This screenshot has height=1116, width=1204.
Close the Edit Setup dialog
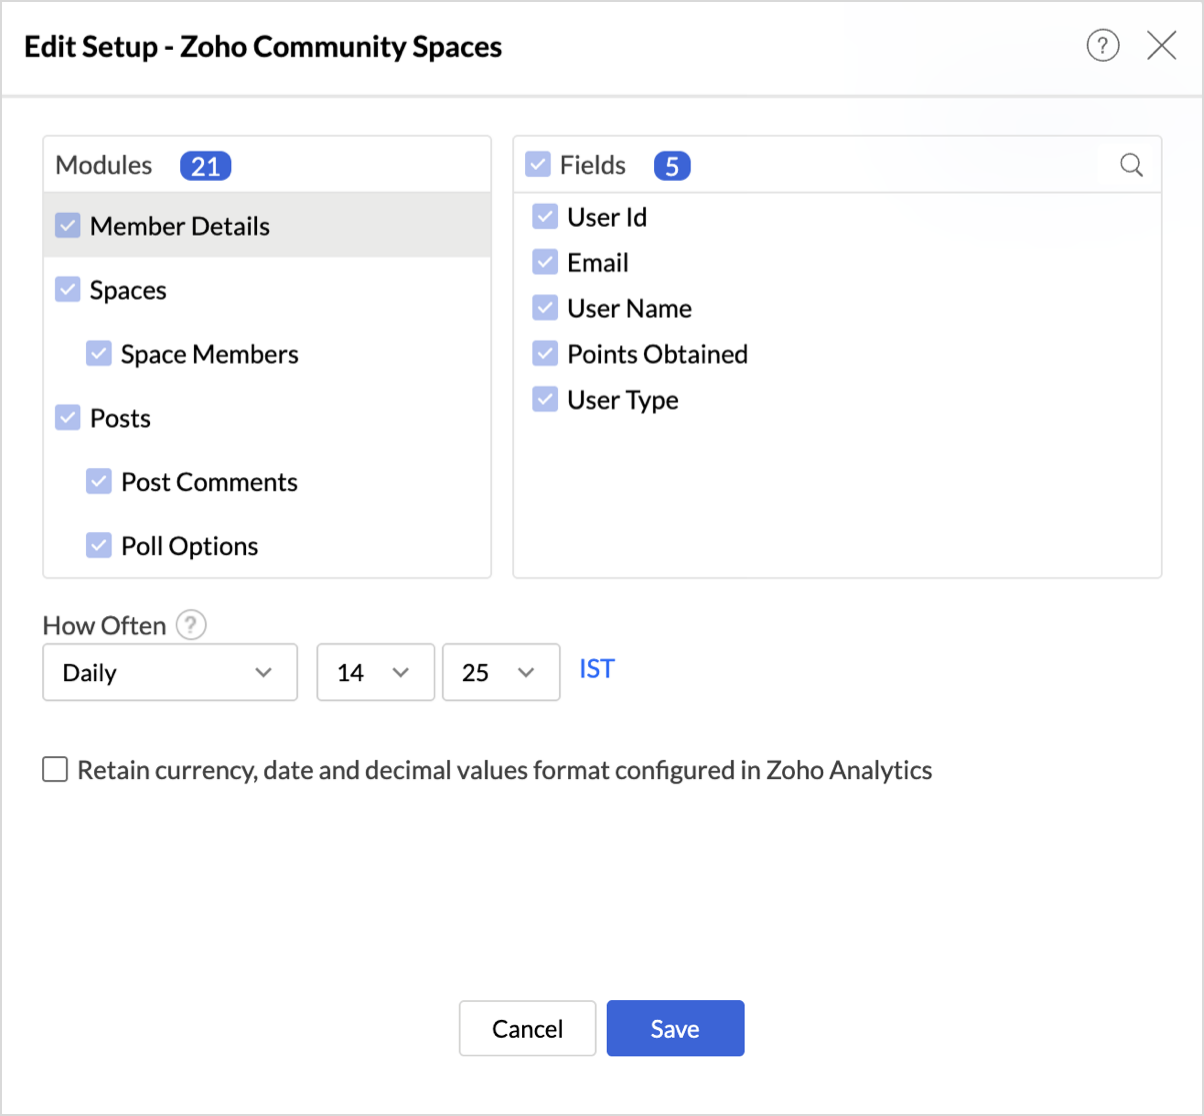pos(1161,46)
